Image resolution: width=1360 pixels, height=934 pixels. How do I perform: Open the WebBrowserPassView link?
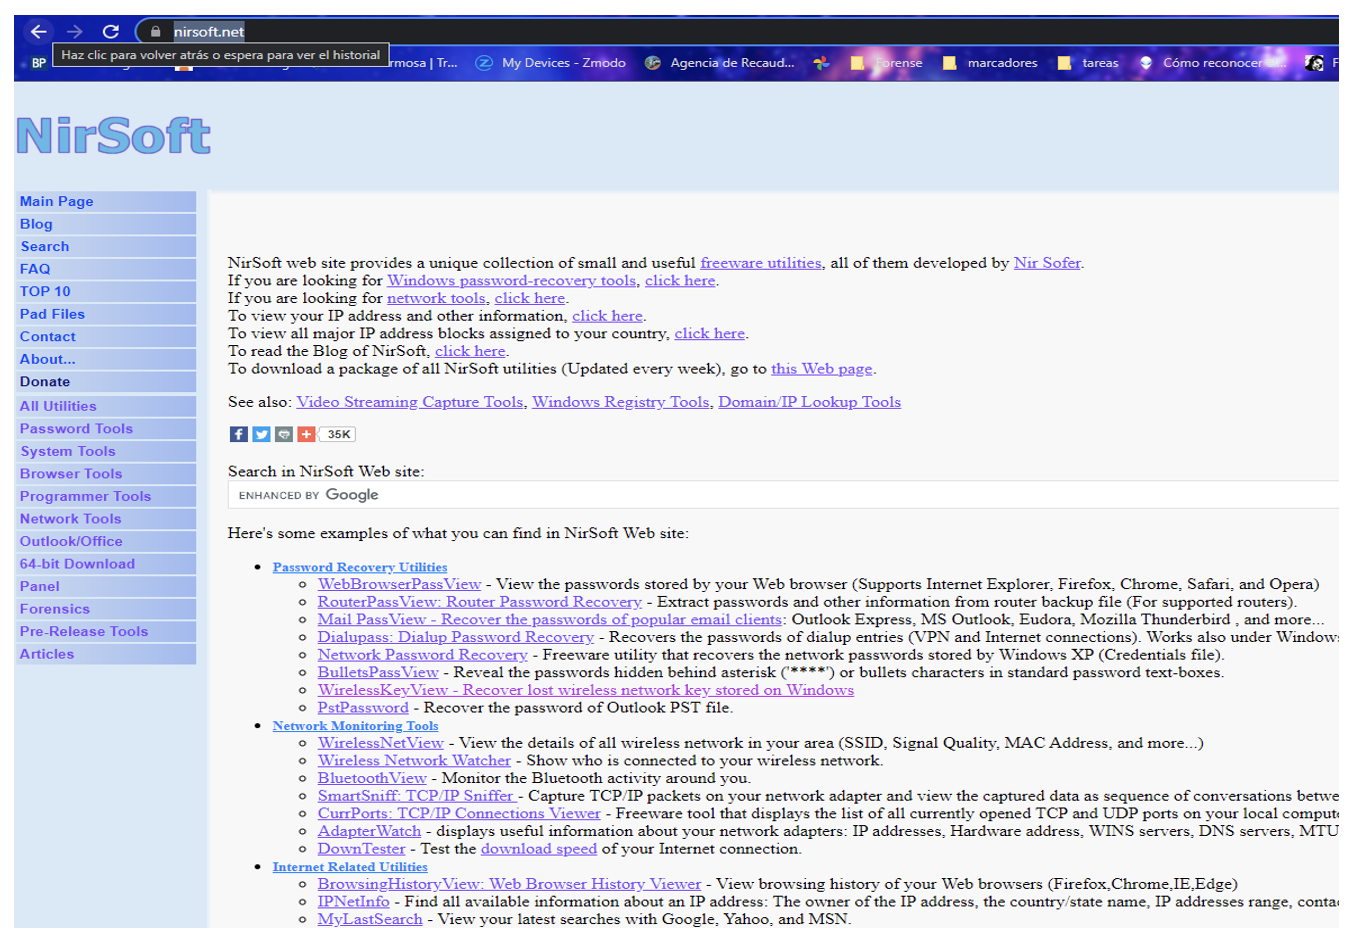(400, 584)
